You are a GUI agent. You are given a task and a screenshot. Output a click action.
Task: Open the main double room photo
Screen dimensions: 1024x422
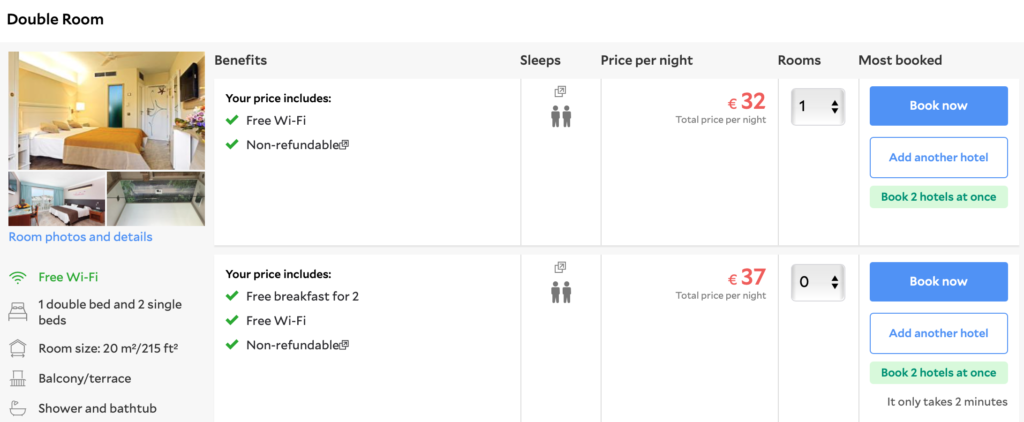(106, 110)
